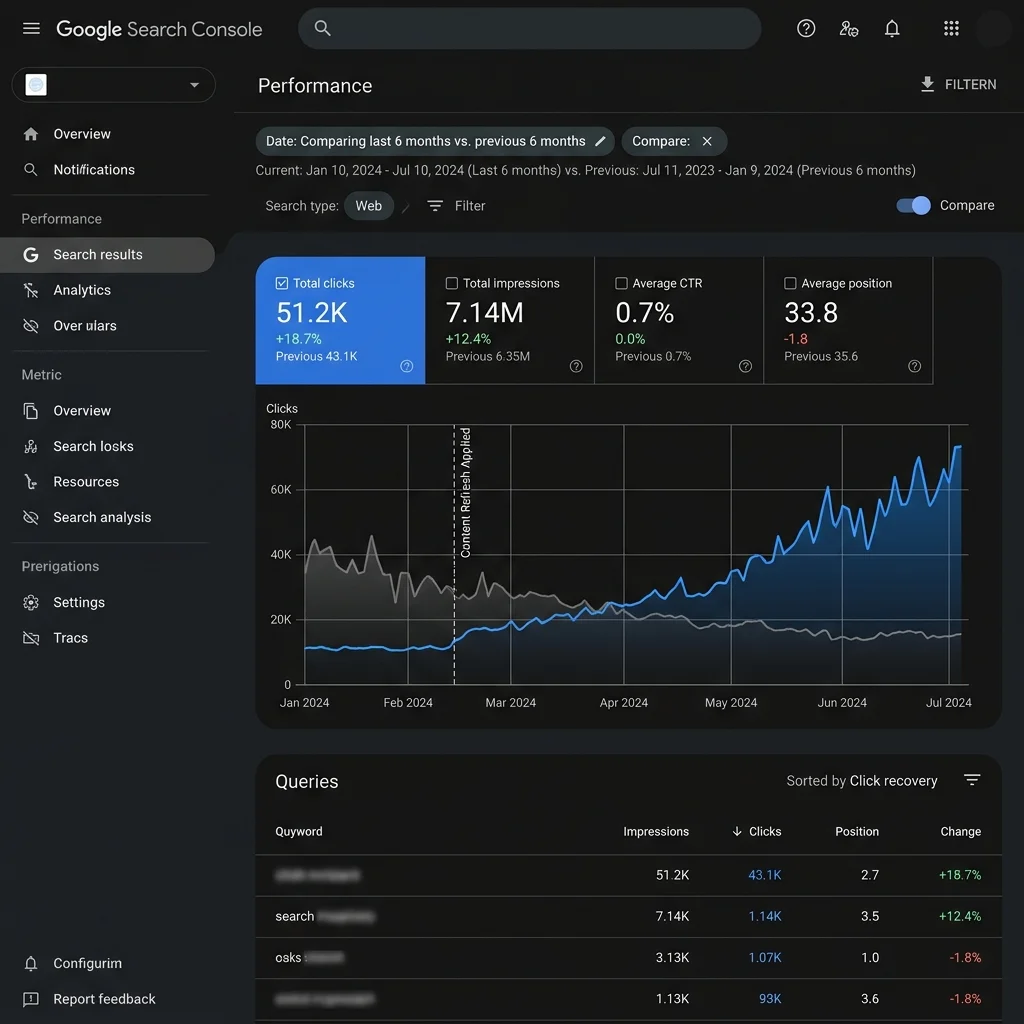Viewport: 1024px width, 1024px height.
Task: Toggle the Total clicks checkbox
Action: click(x=281, y=283)
